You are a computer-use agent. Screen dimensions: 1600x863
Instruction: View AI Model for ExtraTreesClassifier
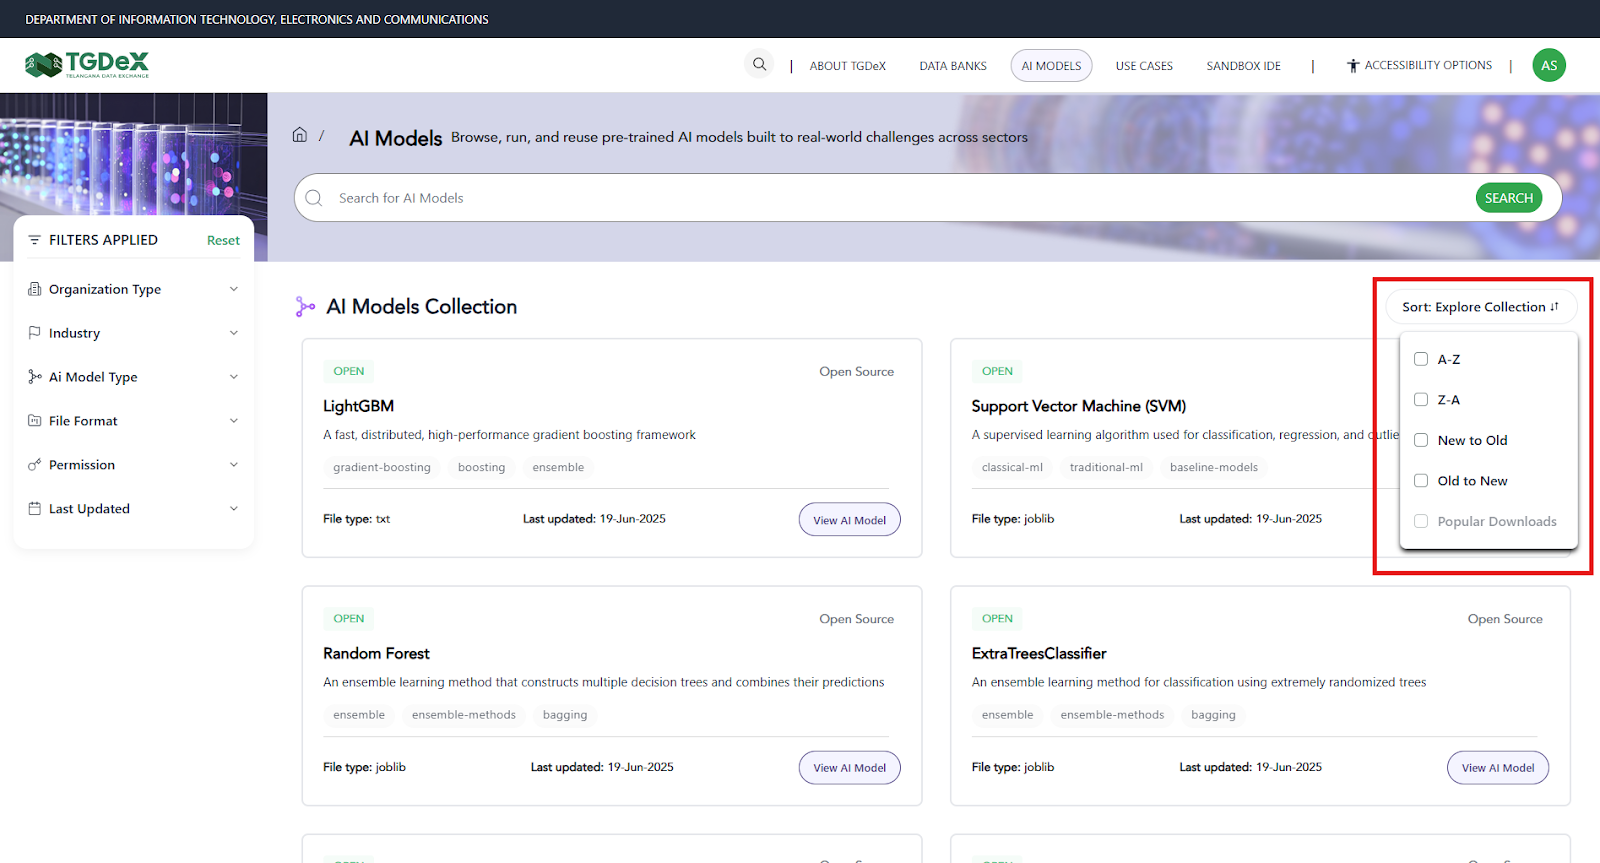(x=1498, y=768)
